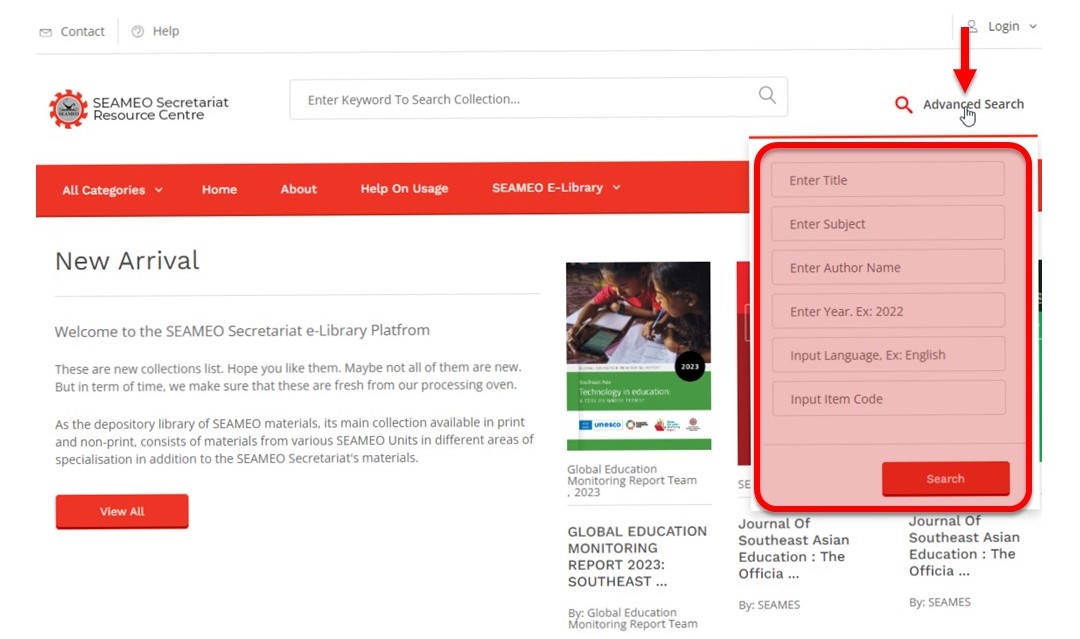
Task: Open the GLOBAL EDUCATION MONITORING REPORT 2023 title
Action: click(x=637, y=556)
